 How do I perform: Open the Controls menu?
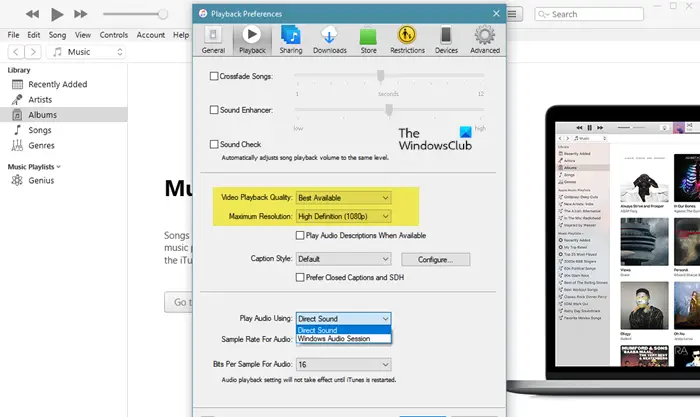113,35
